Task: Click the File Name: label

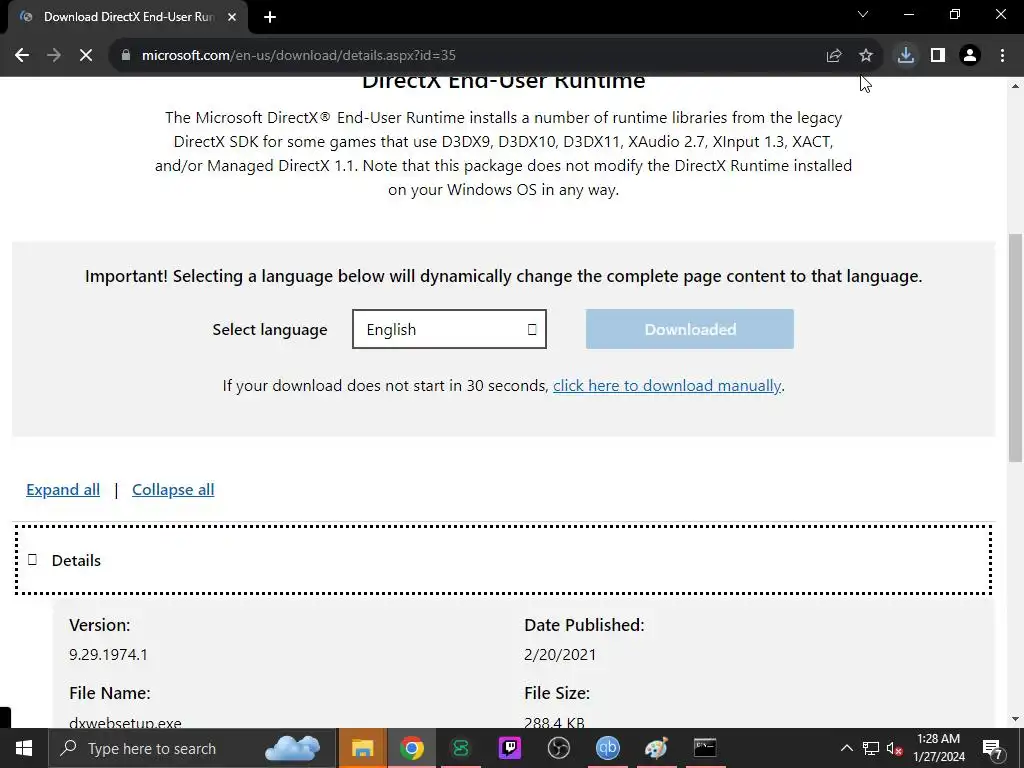Action: (x=110, y=693)
